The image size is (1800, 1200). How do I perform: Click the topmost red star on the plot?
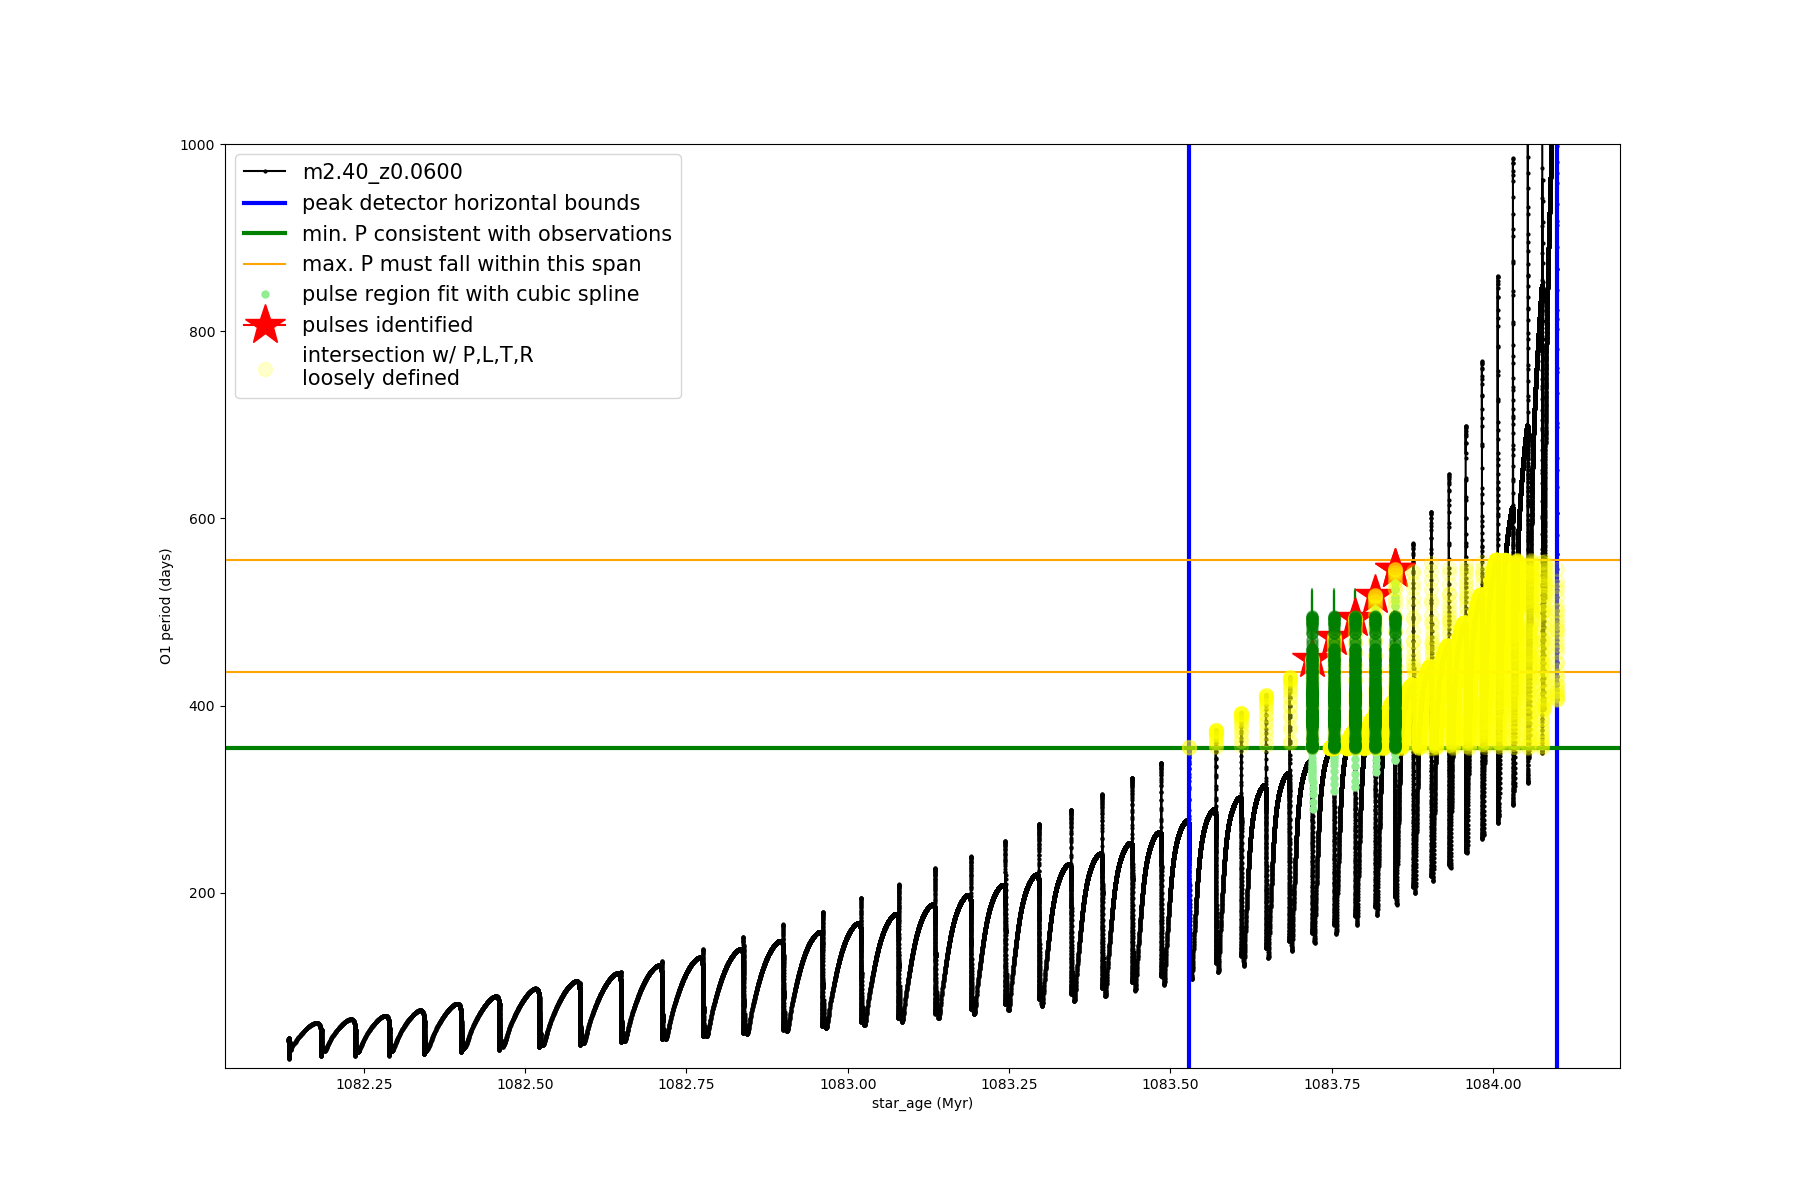(x=1395, y=568)
